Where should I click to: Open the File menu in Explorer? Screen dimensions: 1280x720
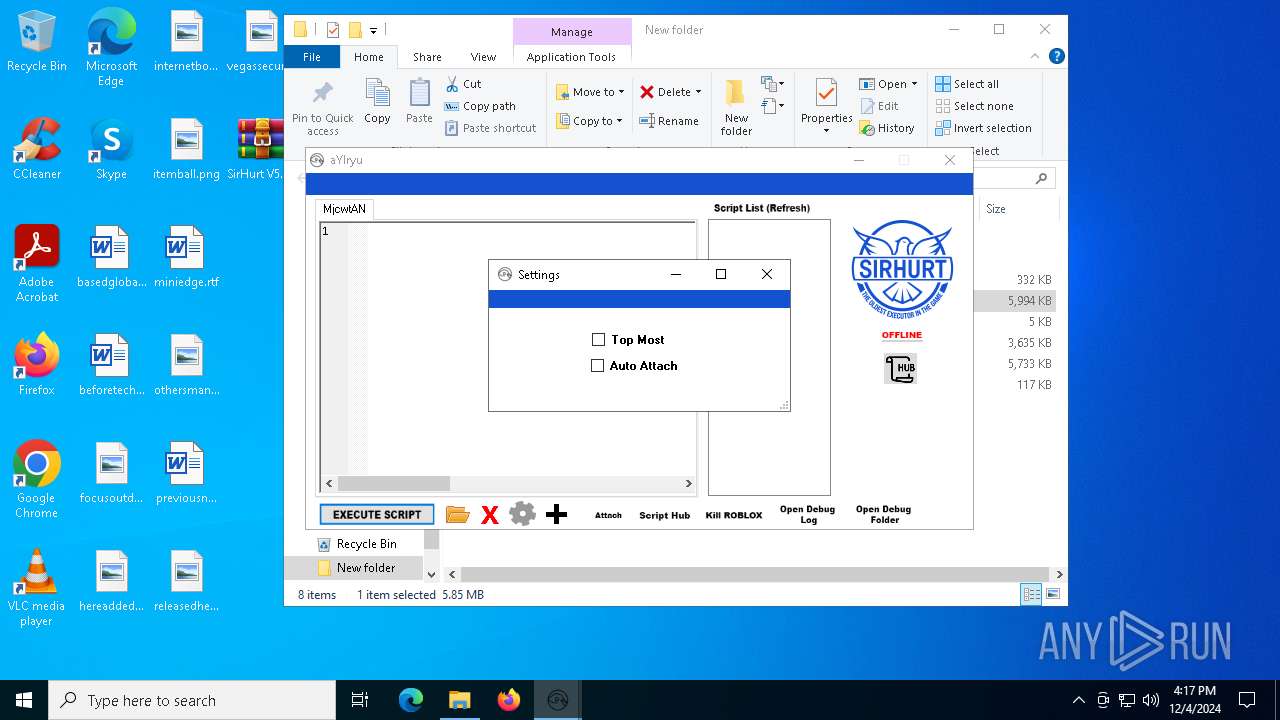[312, 57]
